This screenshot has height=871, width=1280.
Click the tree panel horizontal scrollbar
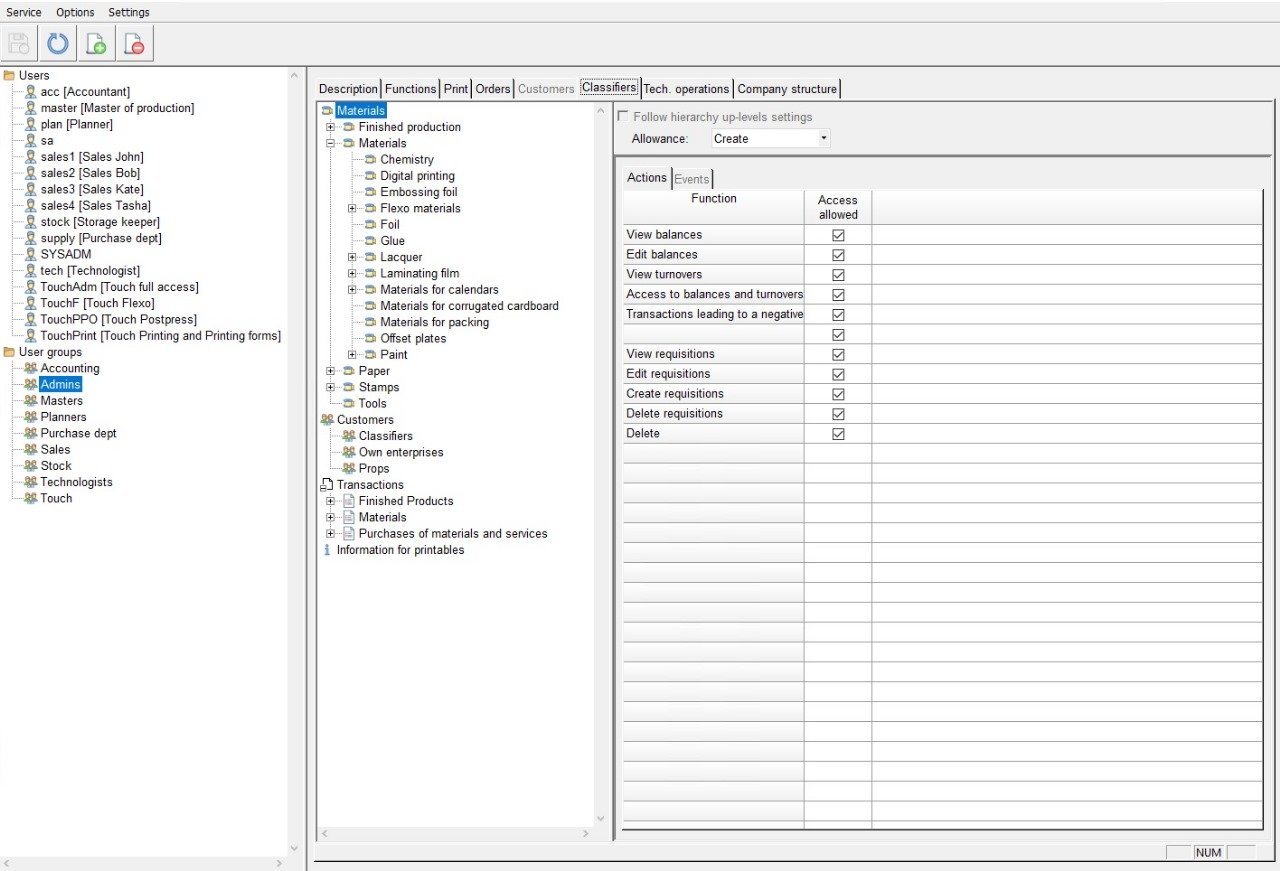(455, 833)
